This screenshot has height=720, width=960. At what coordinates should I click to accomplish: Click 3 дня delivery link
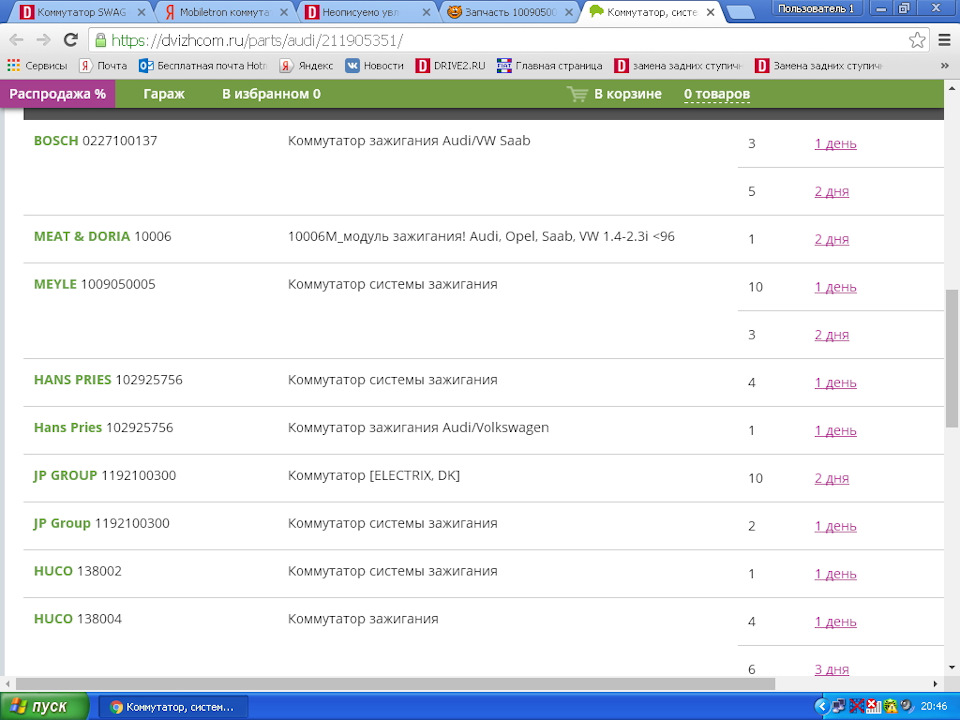pos(831,669)
